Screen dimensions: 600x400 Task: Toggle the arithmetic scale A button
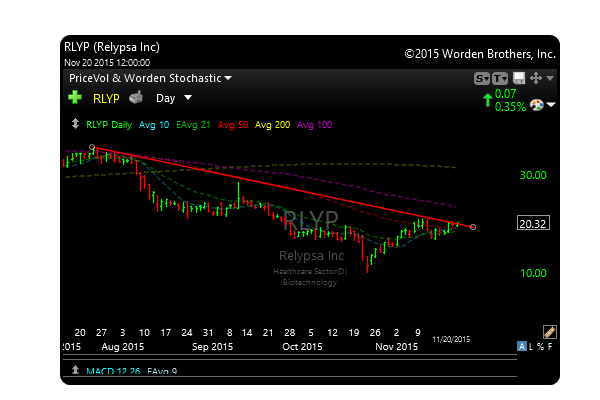(x=522, y=346)
